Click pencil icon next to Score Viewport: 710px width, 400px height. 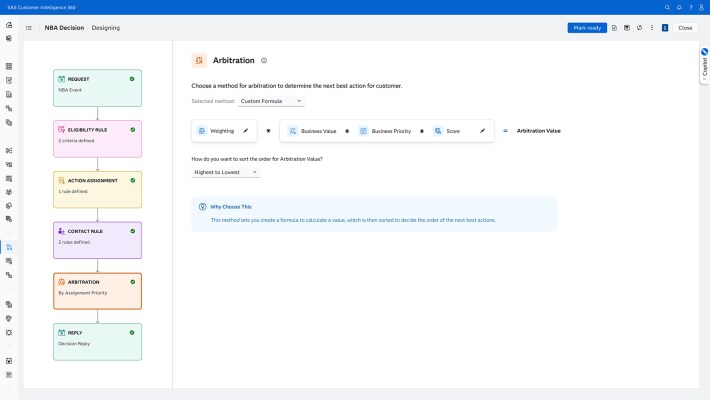(x=483, y=131)
